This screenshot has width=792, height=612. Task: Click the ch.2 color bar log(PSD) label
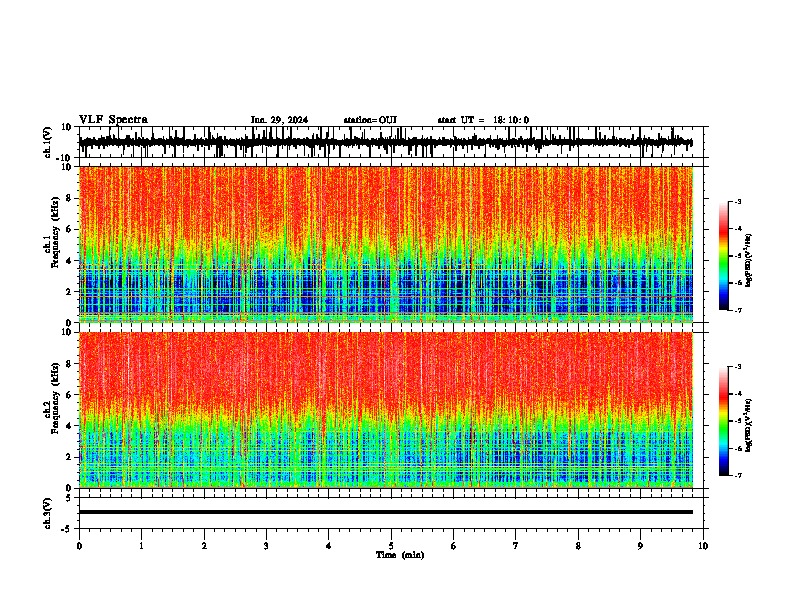[748, 426]
